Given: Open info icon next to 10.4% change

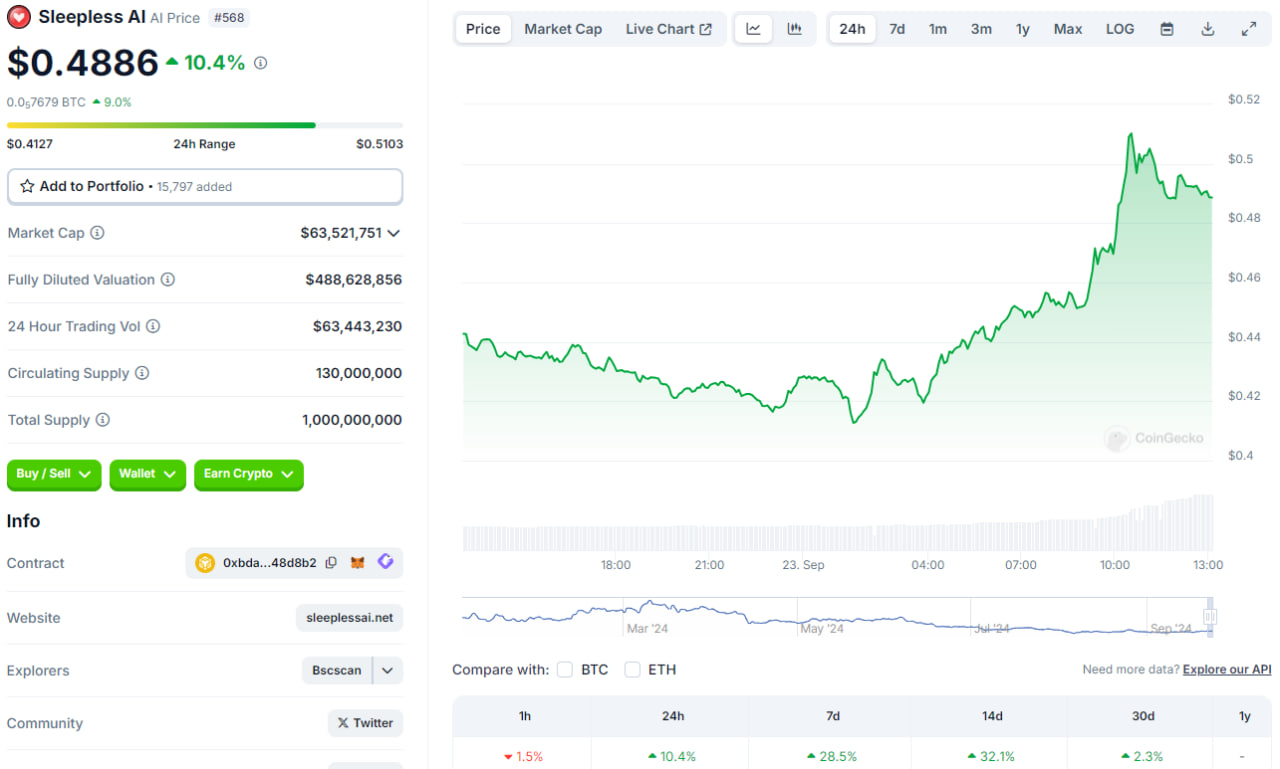Looking at the screenshot, I should pos(261,63).
